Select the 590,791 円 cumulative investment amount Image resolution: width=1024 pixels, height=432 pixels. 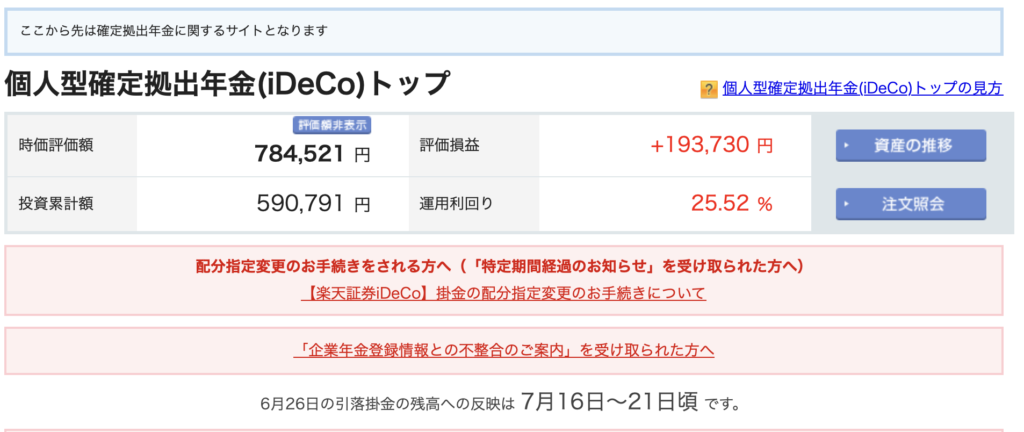pyautogui.click(x=313, y=204)
